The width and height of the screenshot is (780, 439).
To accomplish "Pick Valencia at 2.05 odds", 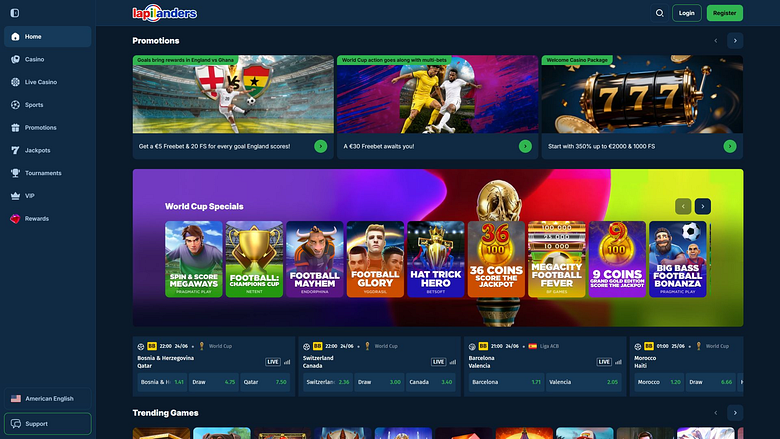I will point(584,382).
